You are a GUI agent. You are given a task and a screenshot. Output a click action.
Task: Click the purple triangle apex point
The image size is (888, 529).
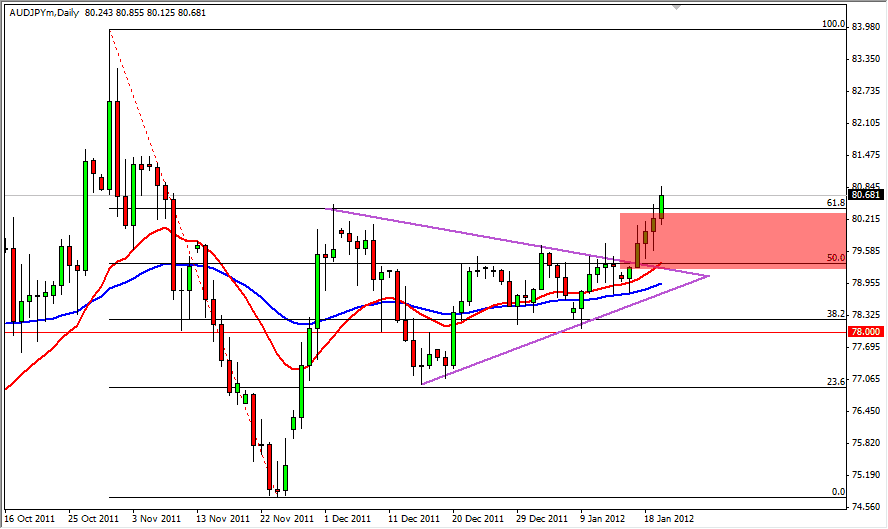click(709, 275)
